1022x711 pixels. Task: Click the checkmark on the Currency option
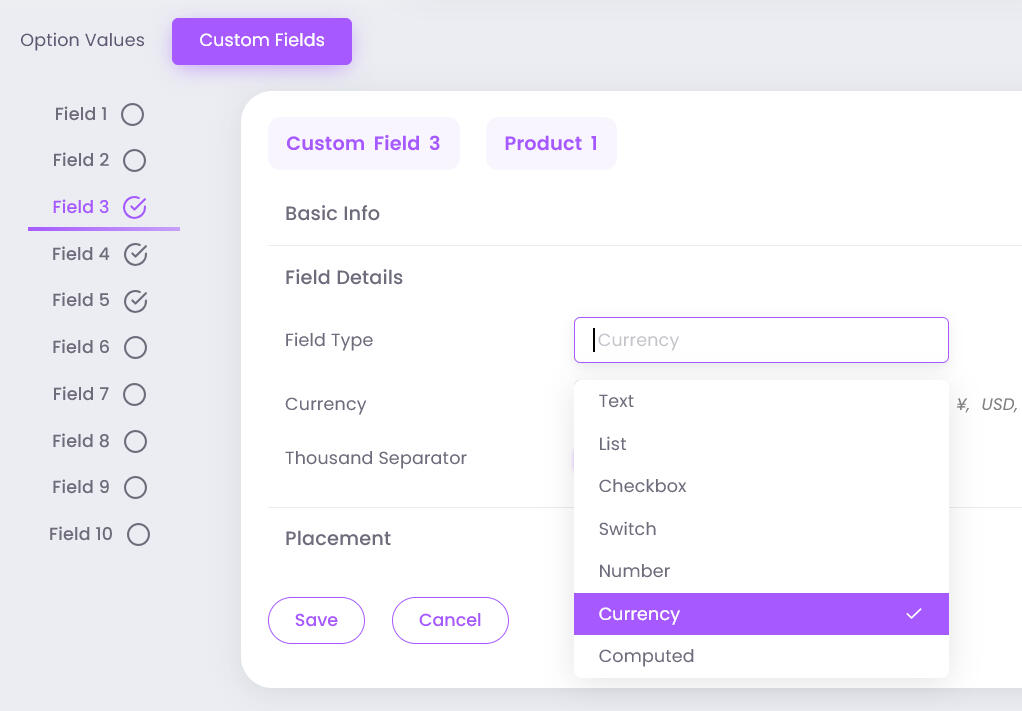(x=912, y=613)
